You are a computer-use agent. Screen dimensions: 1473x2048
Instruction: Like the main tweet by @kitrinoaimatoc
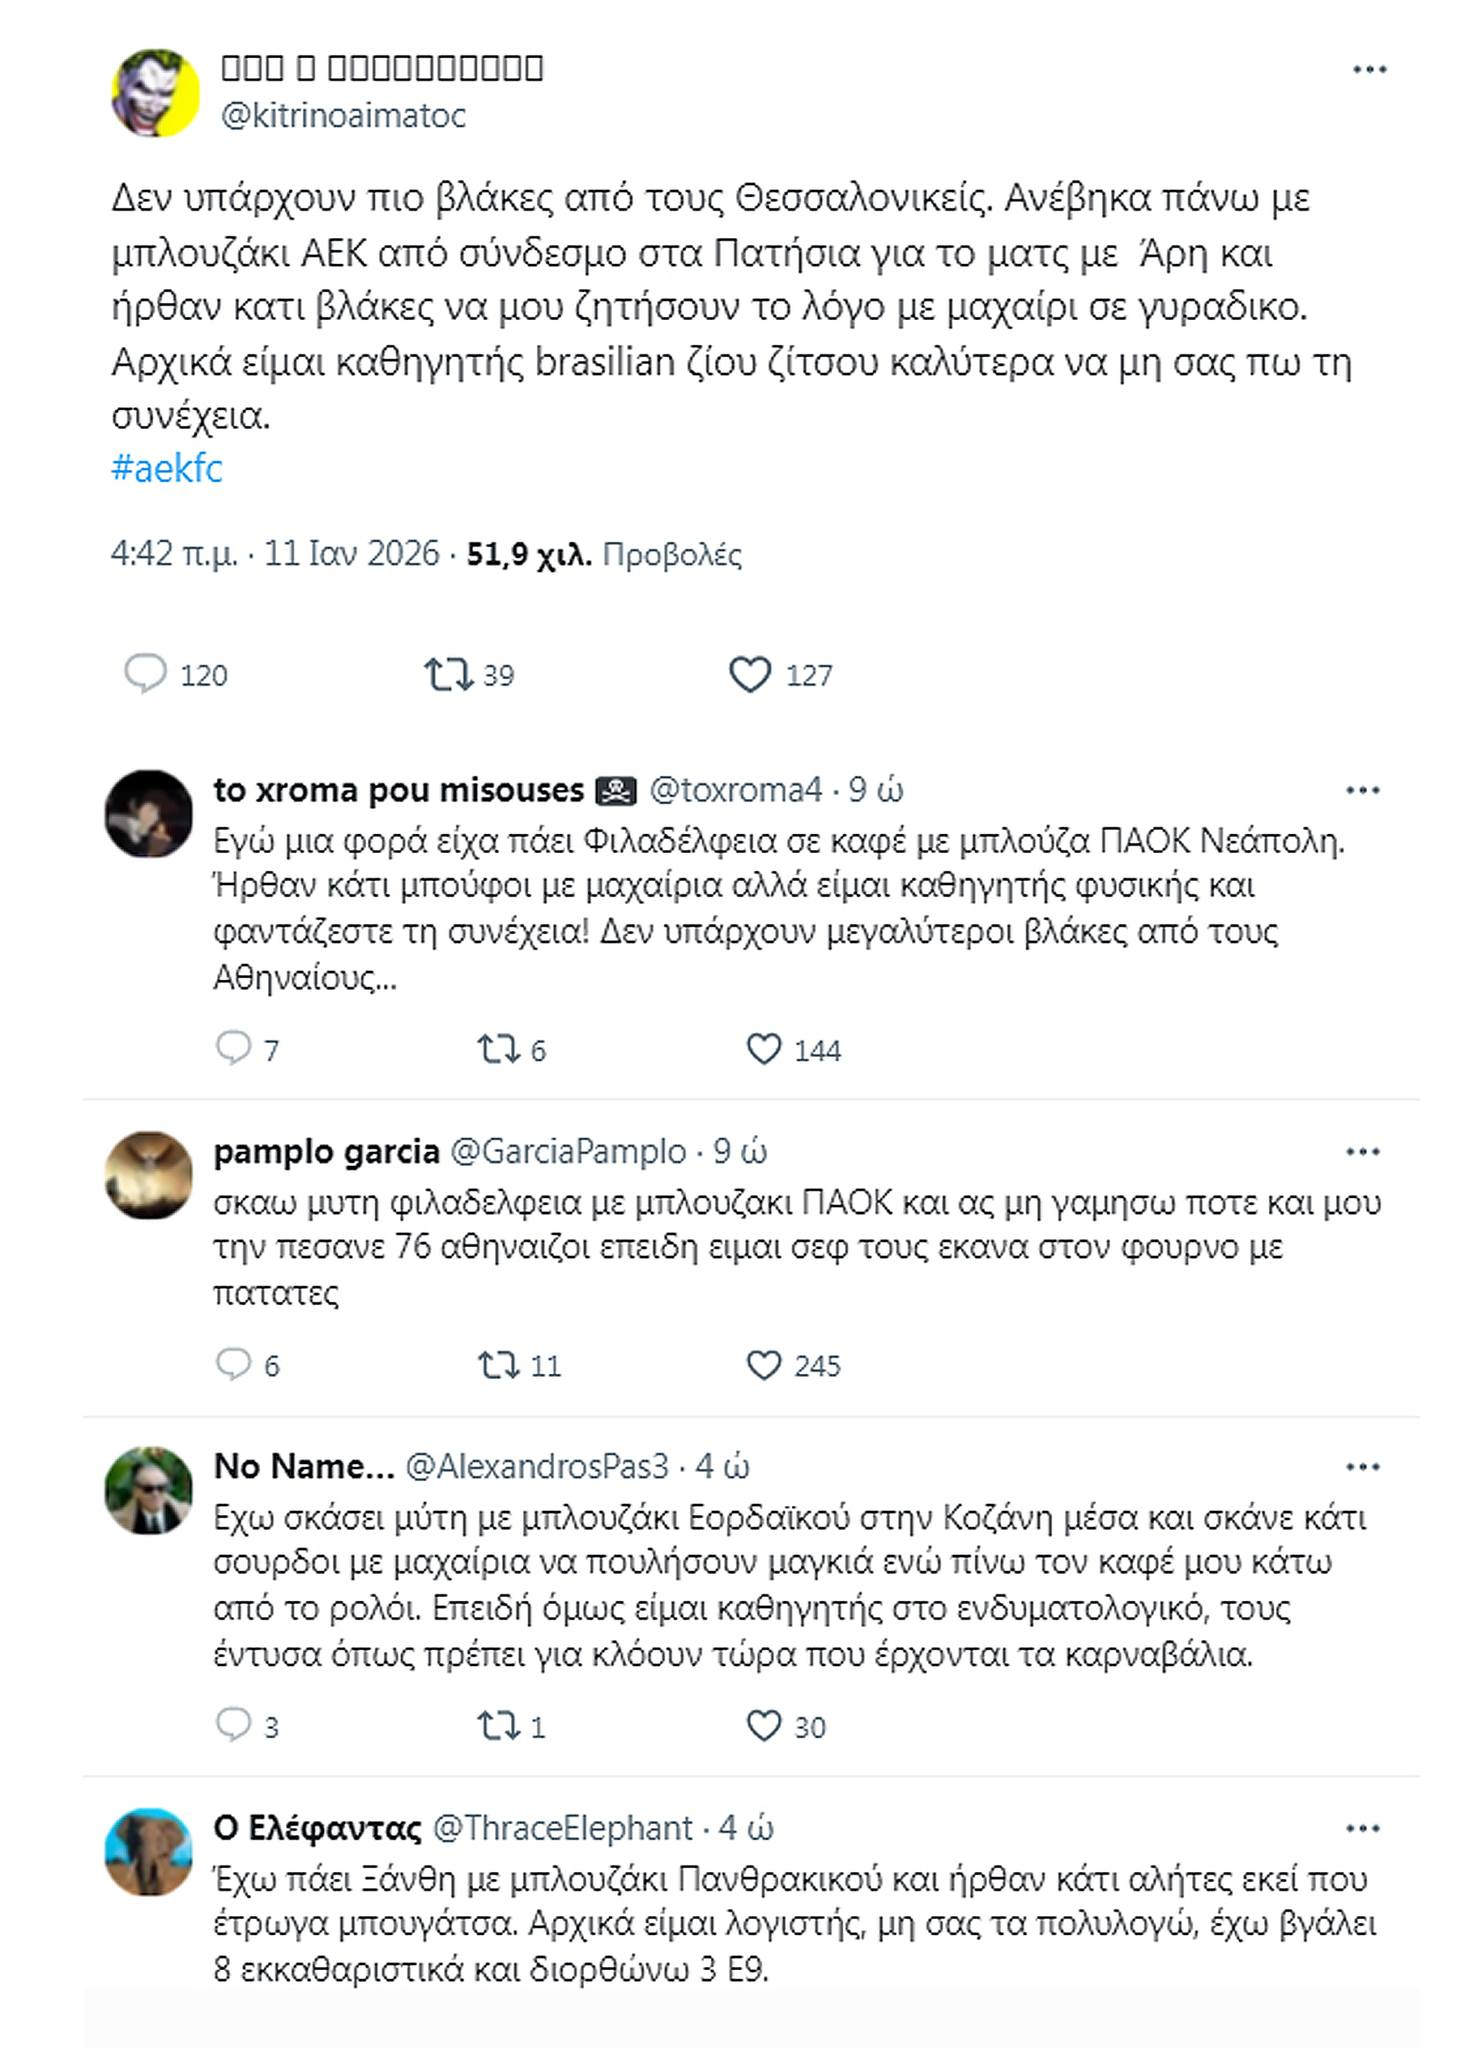pos(750,675)
